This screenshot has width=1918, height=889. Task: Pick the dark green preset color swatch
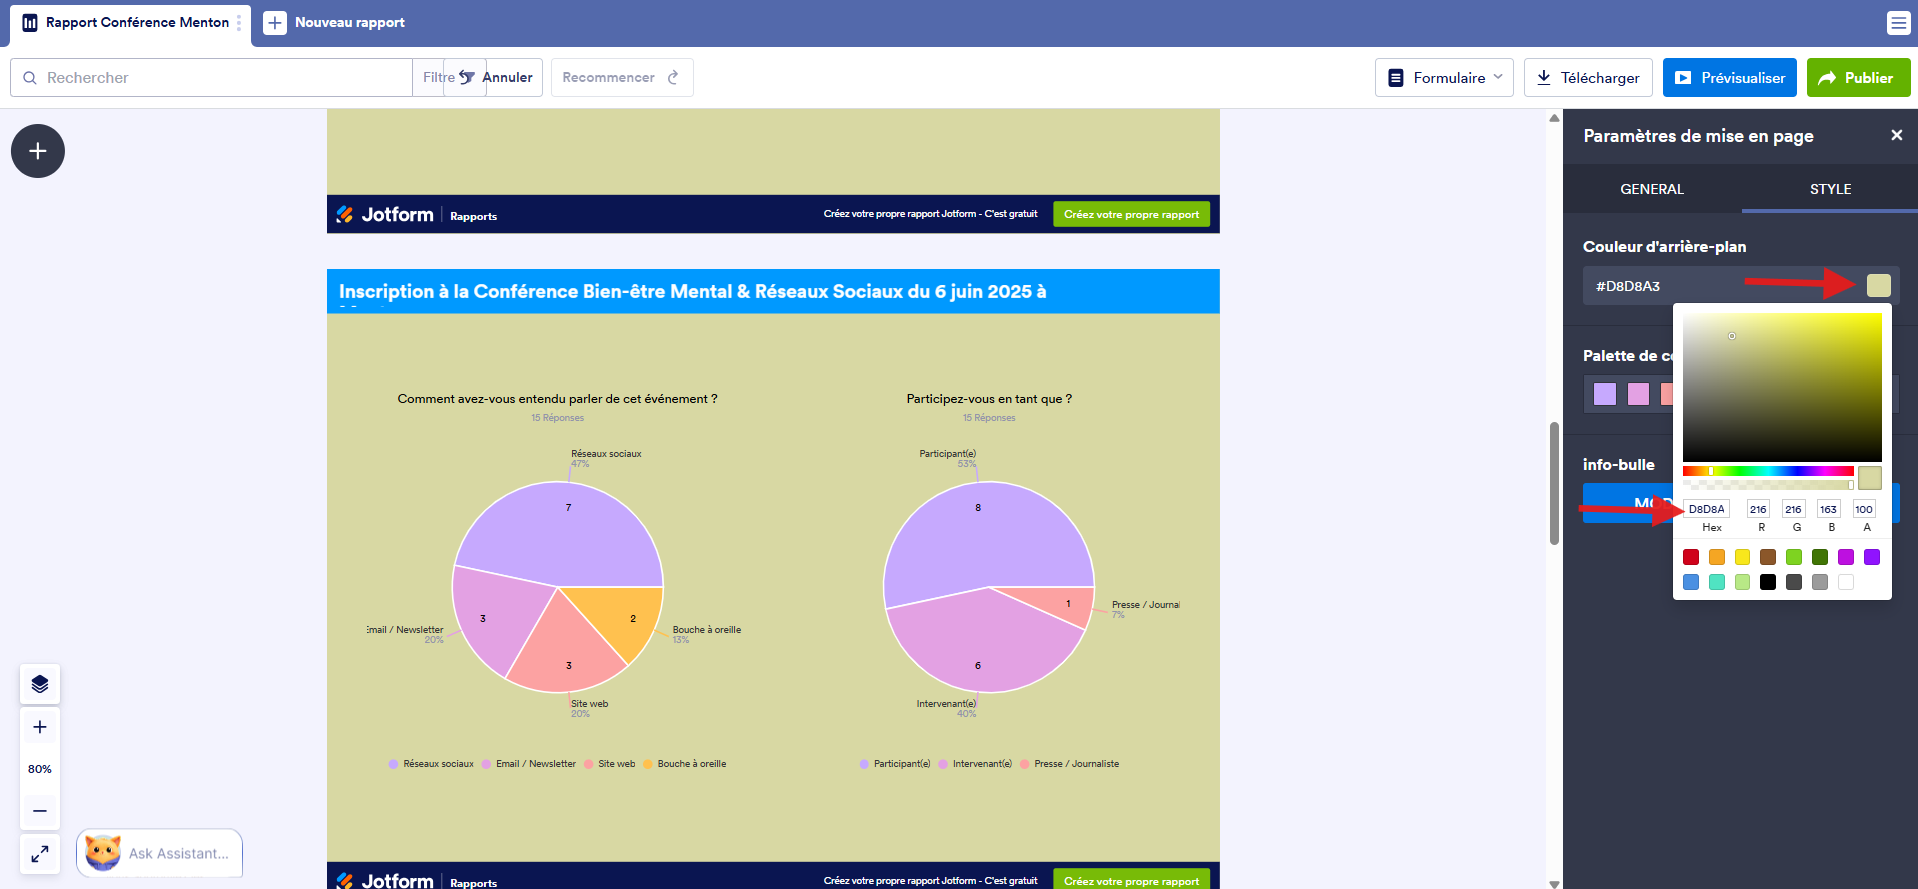[1820, 557]
